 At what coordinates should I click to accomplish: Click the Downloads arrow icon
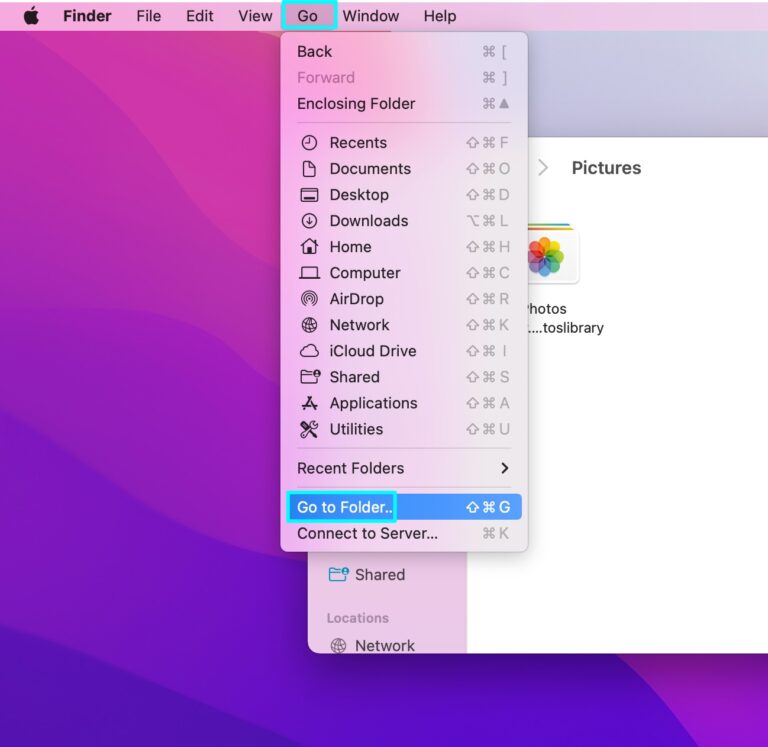tap(309, 221)
